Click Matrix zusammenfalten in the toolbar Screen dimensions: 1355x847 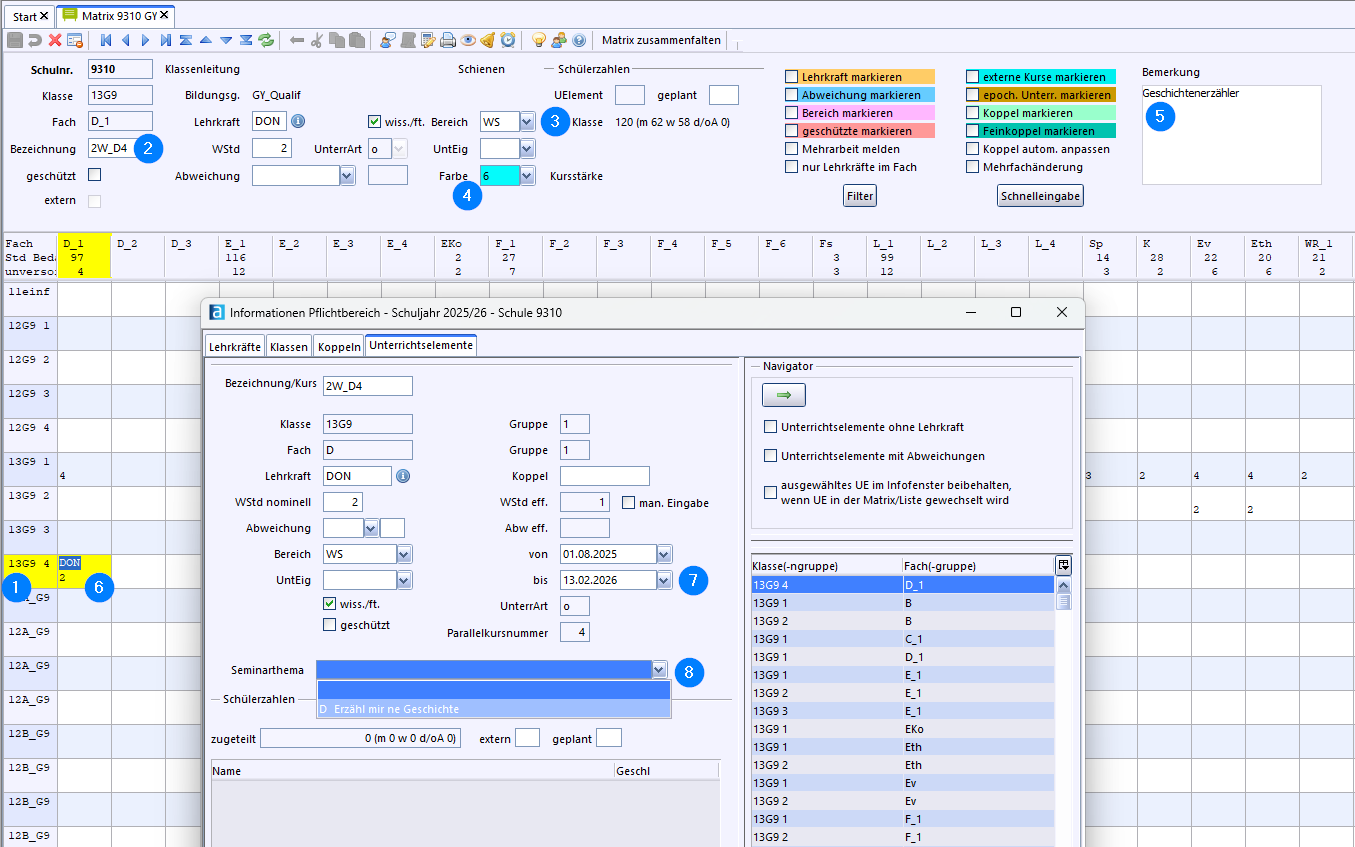click(660, 40)
